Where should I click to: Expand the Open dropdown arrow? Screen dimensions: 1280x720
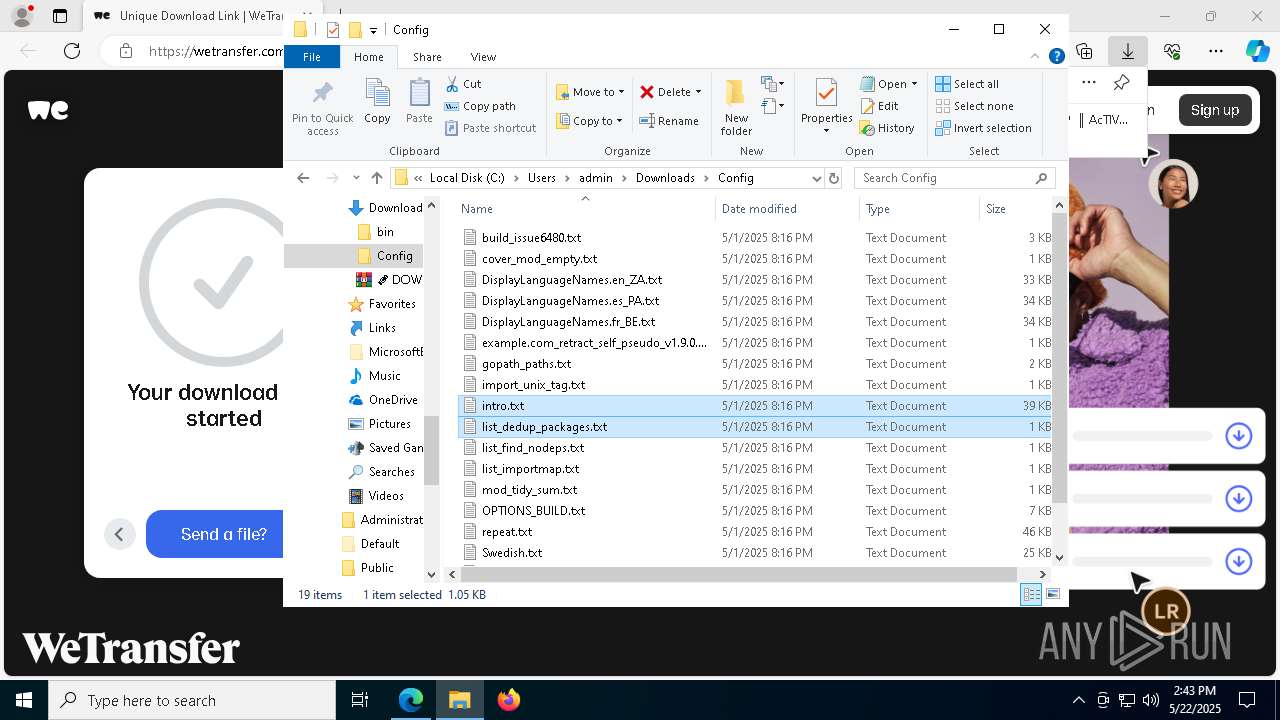tap(914, 84)
